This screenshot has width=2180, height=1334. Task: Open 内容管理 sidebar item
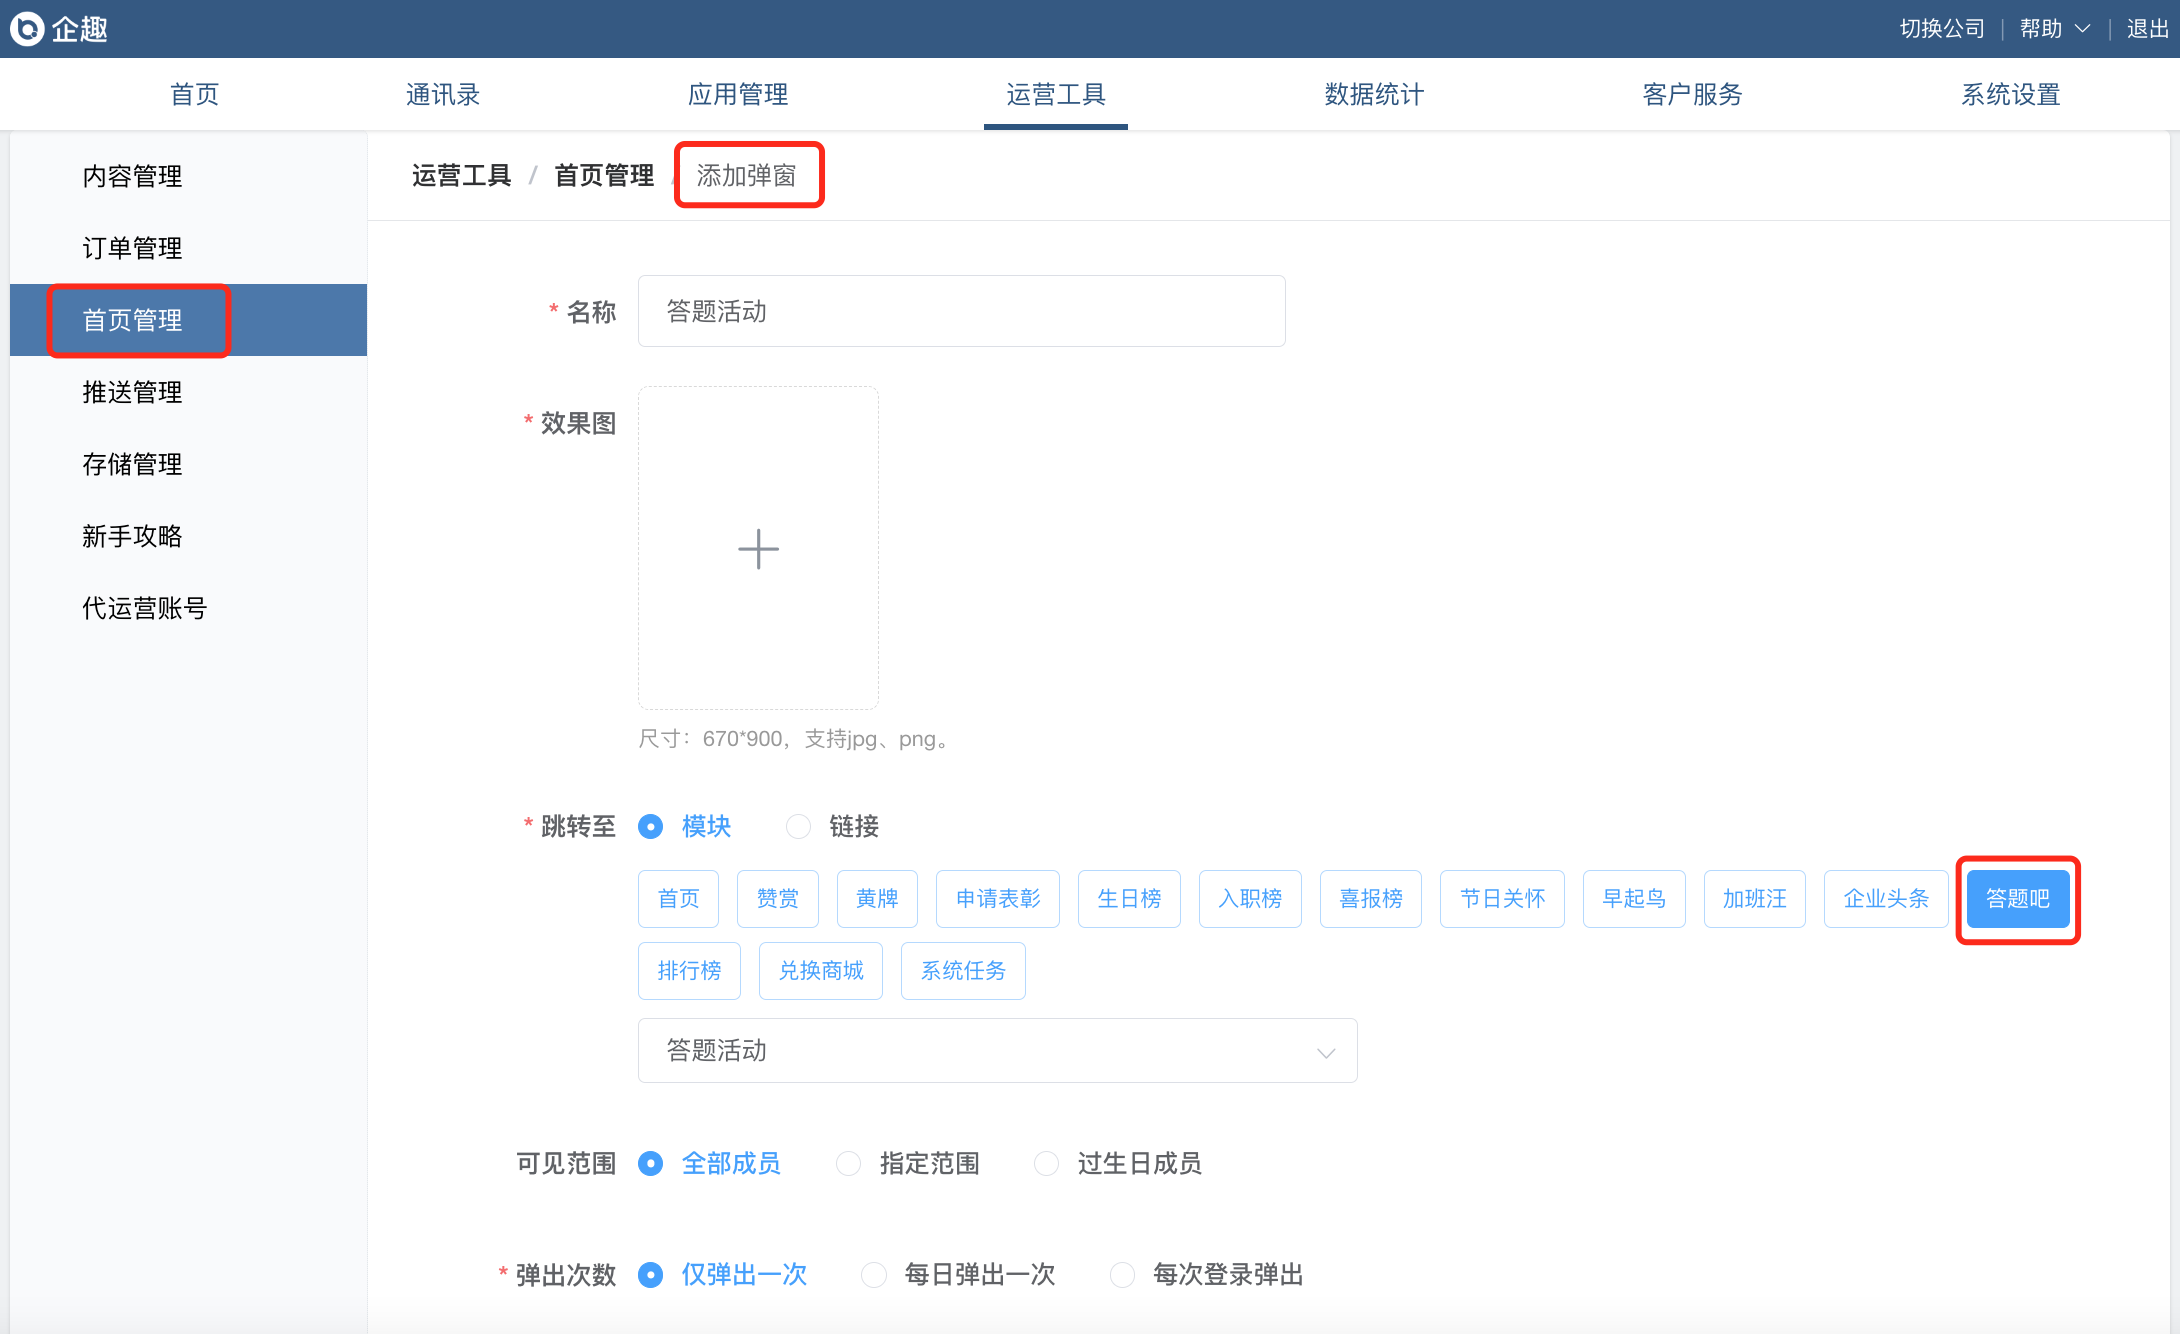pos(132,176)
